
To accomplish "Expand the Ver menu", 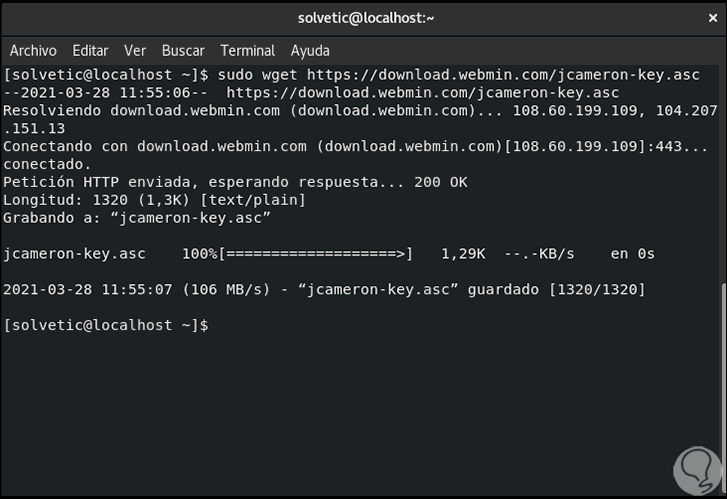I will click(135, 50).
